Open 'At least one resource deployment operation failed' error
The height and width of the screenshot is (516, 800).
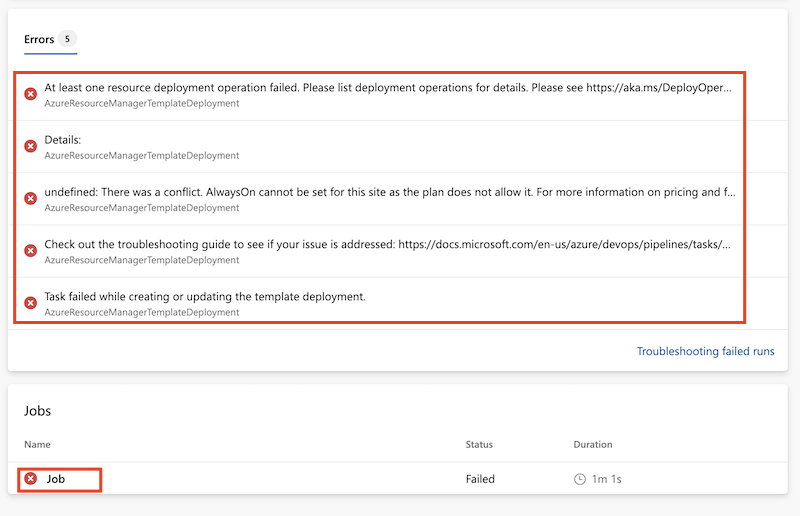388,88
